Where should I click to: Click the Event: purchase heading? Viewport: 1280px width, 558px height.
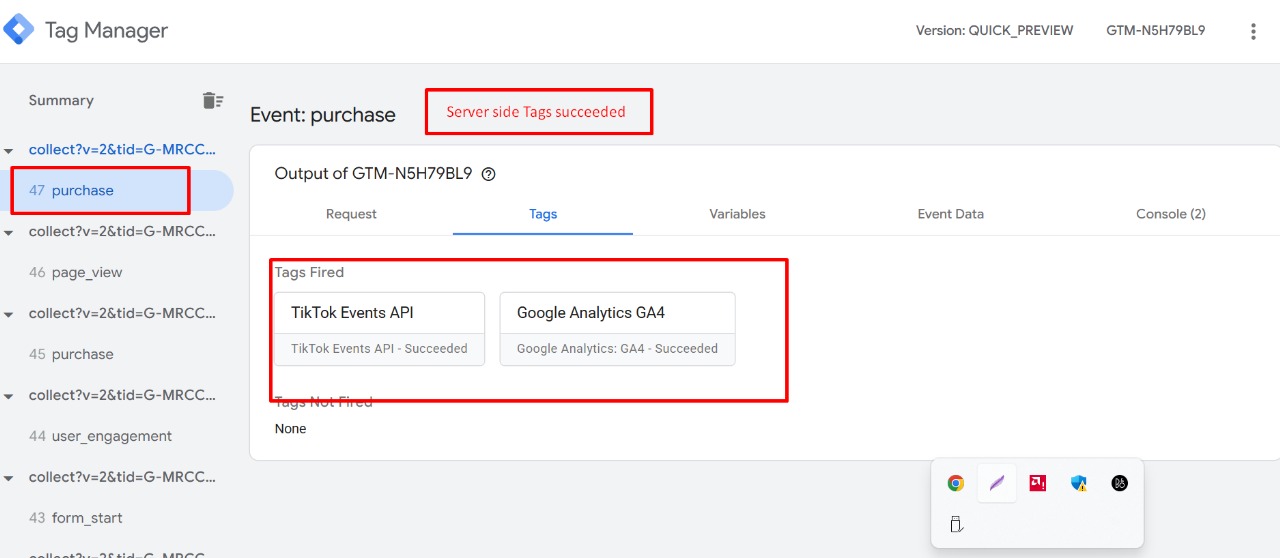click(x=323, y=115)
